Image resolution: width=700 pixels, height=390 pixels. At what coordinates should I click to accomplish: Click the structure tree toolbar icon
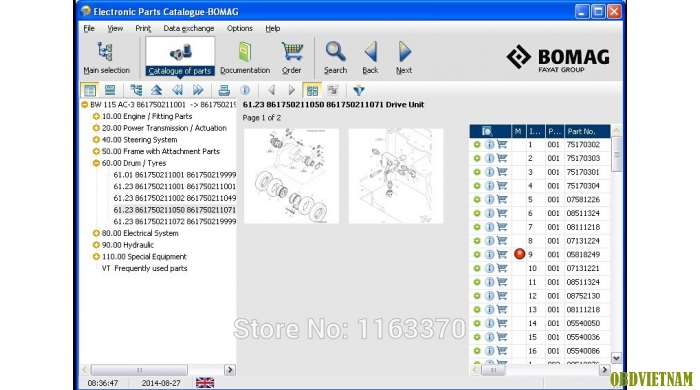click(136, 90)
